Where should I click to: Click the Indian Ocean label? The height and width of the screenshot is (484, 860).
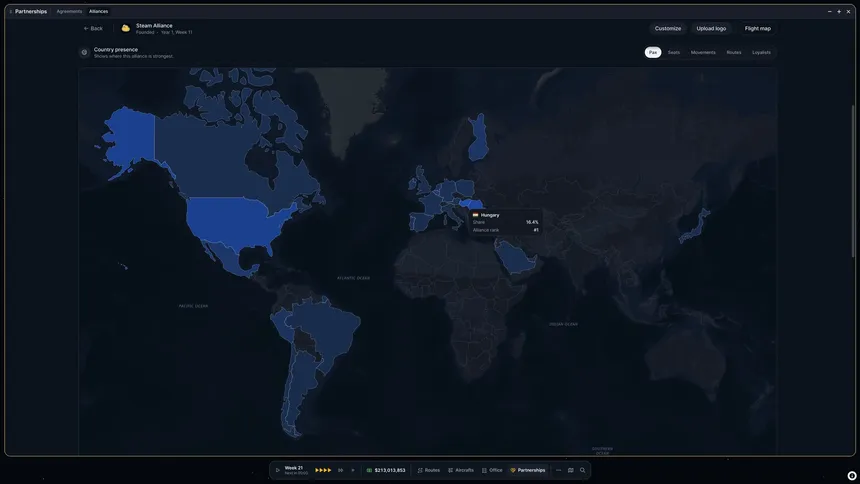(x=563, y=324)
